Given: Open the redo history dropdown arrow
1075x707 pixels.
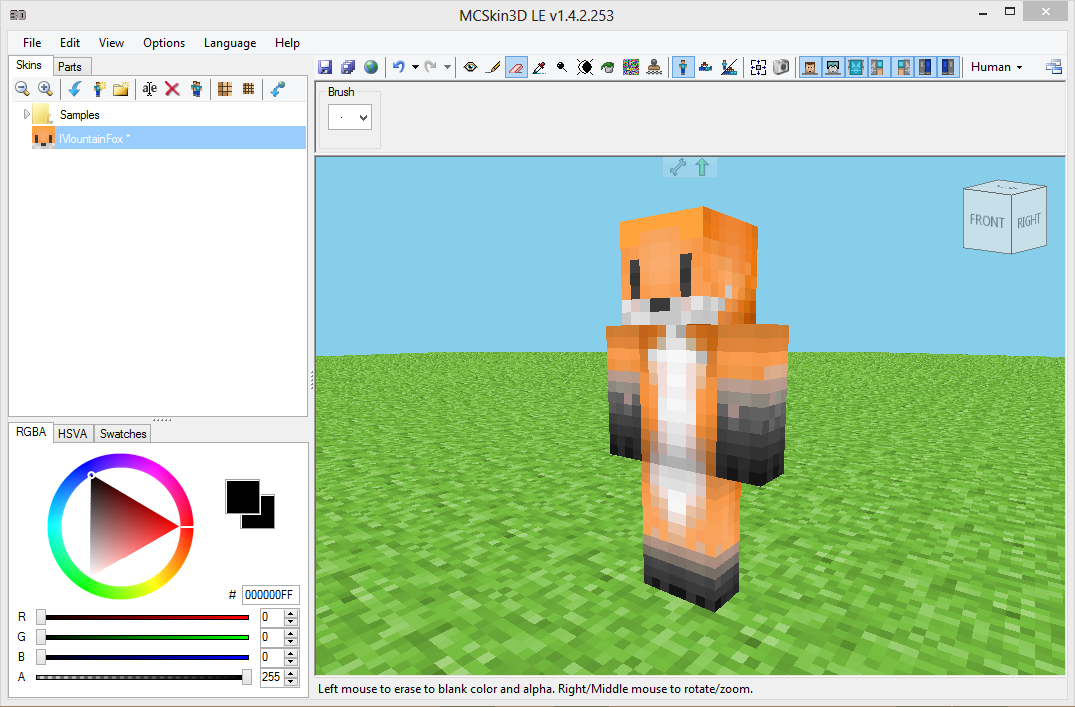Looking at the screenshot, I should click(447, 67).
